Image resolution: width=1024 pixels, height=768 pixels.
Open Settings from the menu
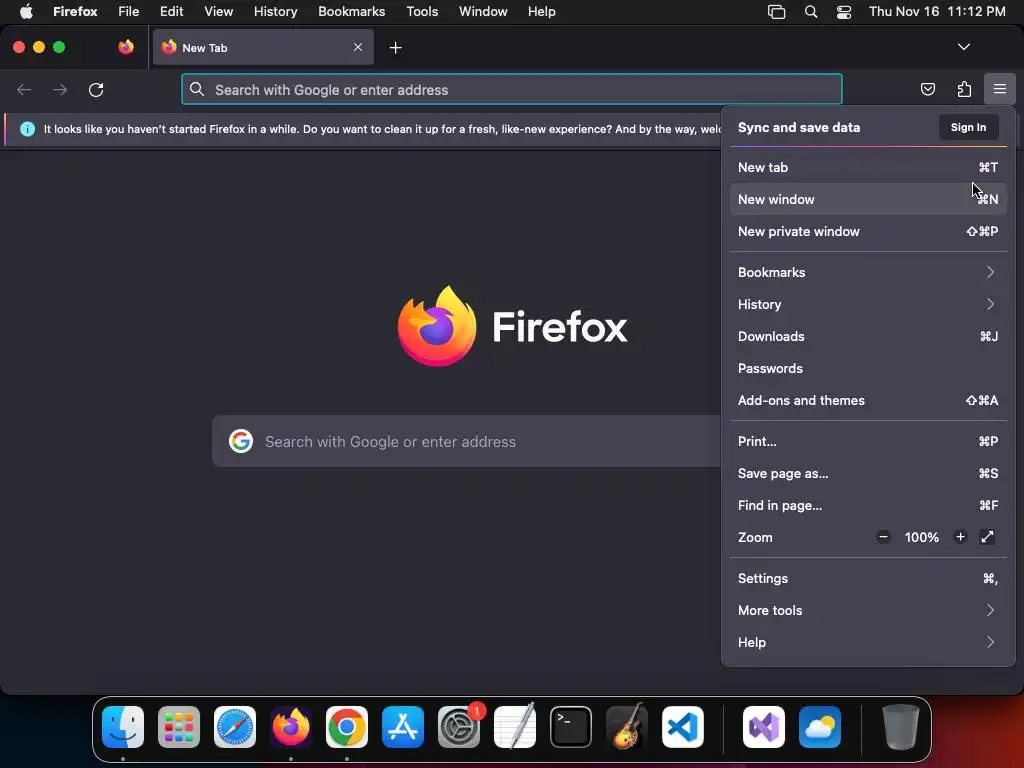pos(868,579)
